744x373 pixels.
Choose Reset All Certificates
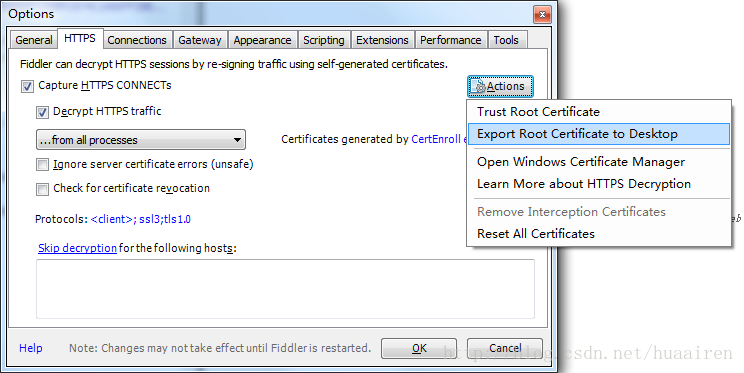click(x=599, y=233)
